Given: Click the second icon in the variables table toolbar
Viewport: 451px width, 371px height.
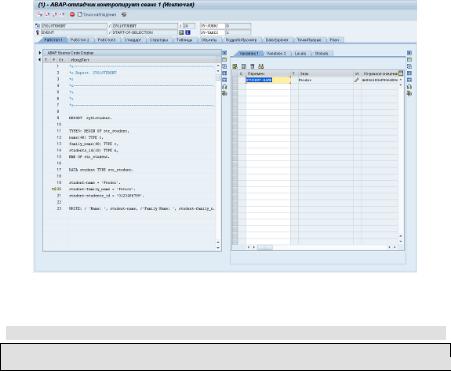Looking at the screenshot, I should [244, 67].
